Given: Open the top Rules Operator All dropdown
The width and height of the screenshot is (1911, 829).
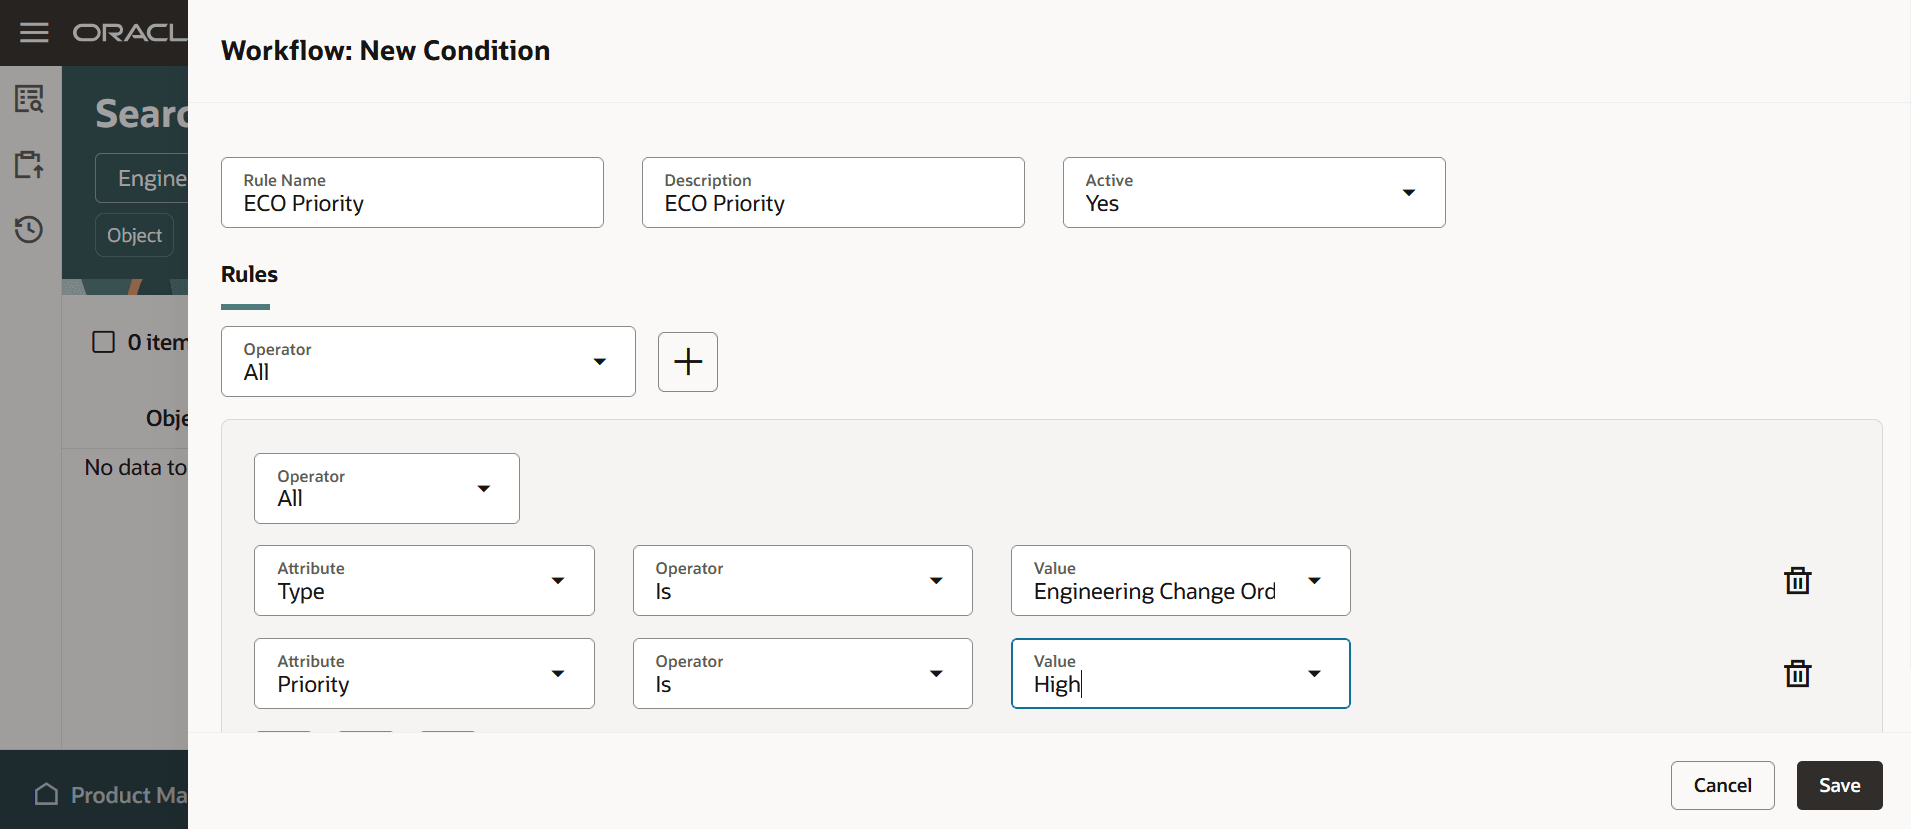Looking at the screenshot, I should (599, 362).
